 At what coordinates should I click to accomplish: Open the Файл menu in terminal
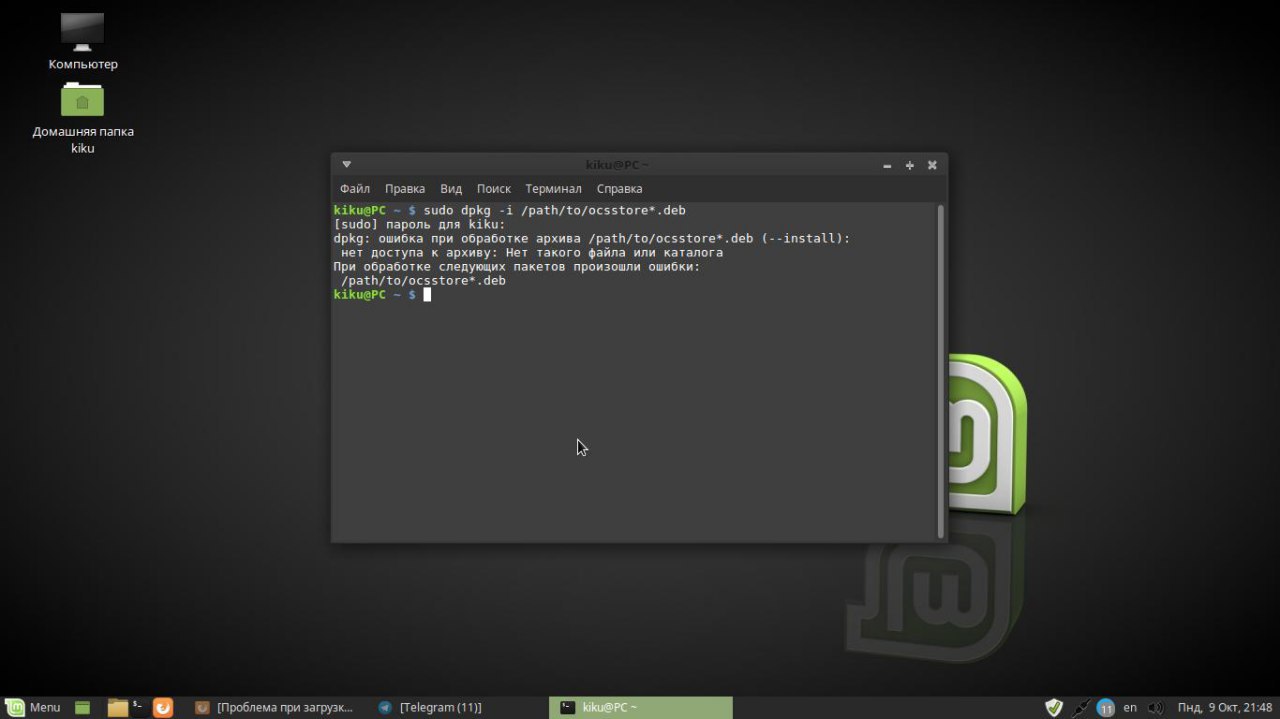point(355,189)
